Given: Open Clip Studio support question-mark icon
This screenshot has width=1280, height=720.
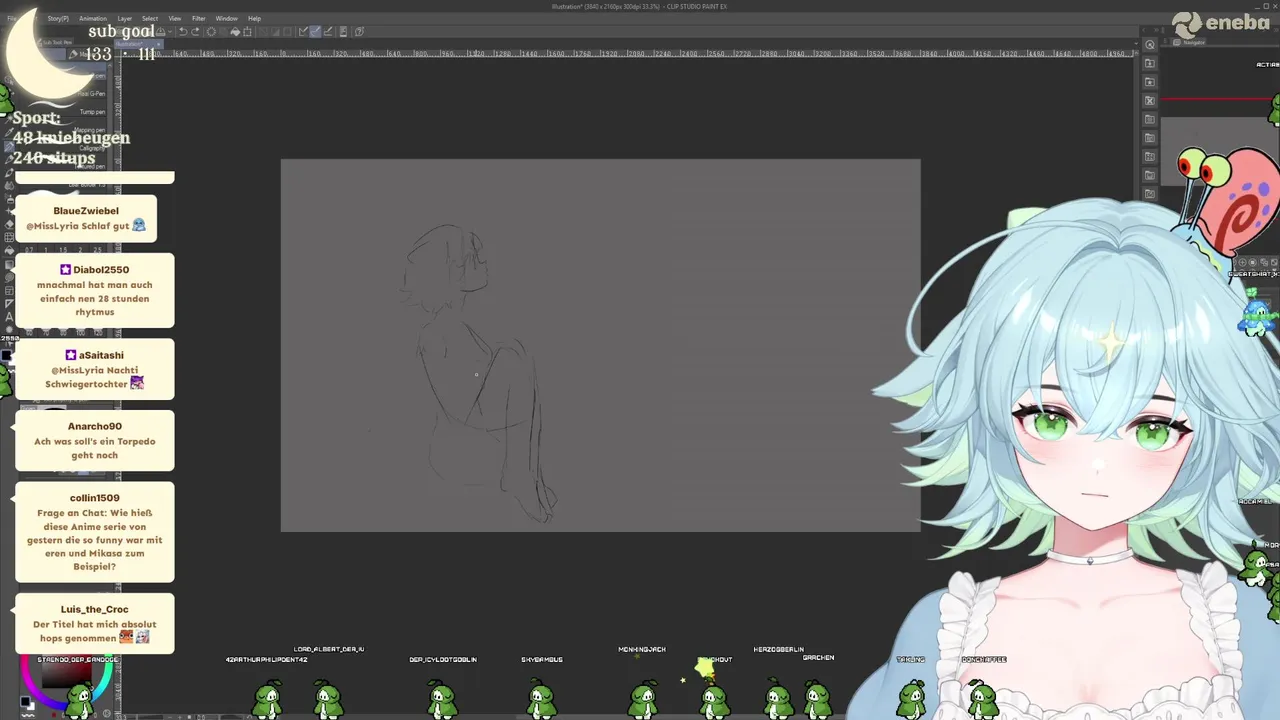Looking at the screenshot, I should point(359,32).
